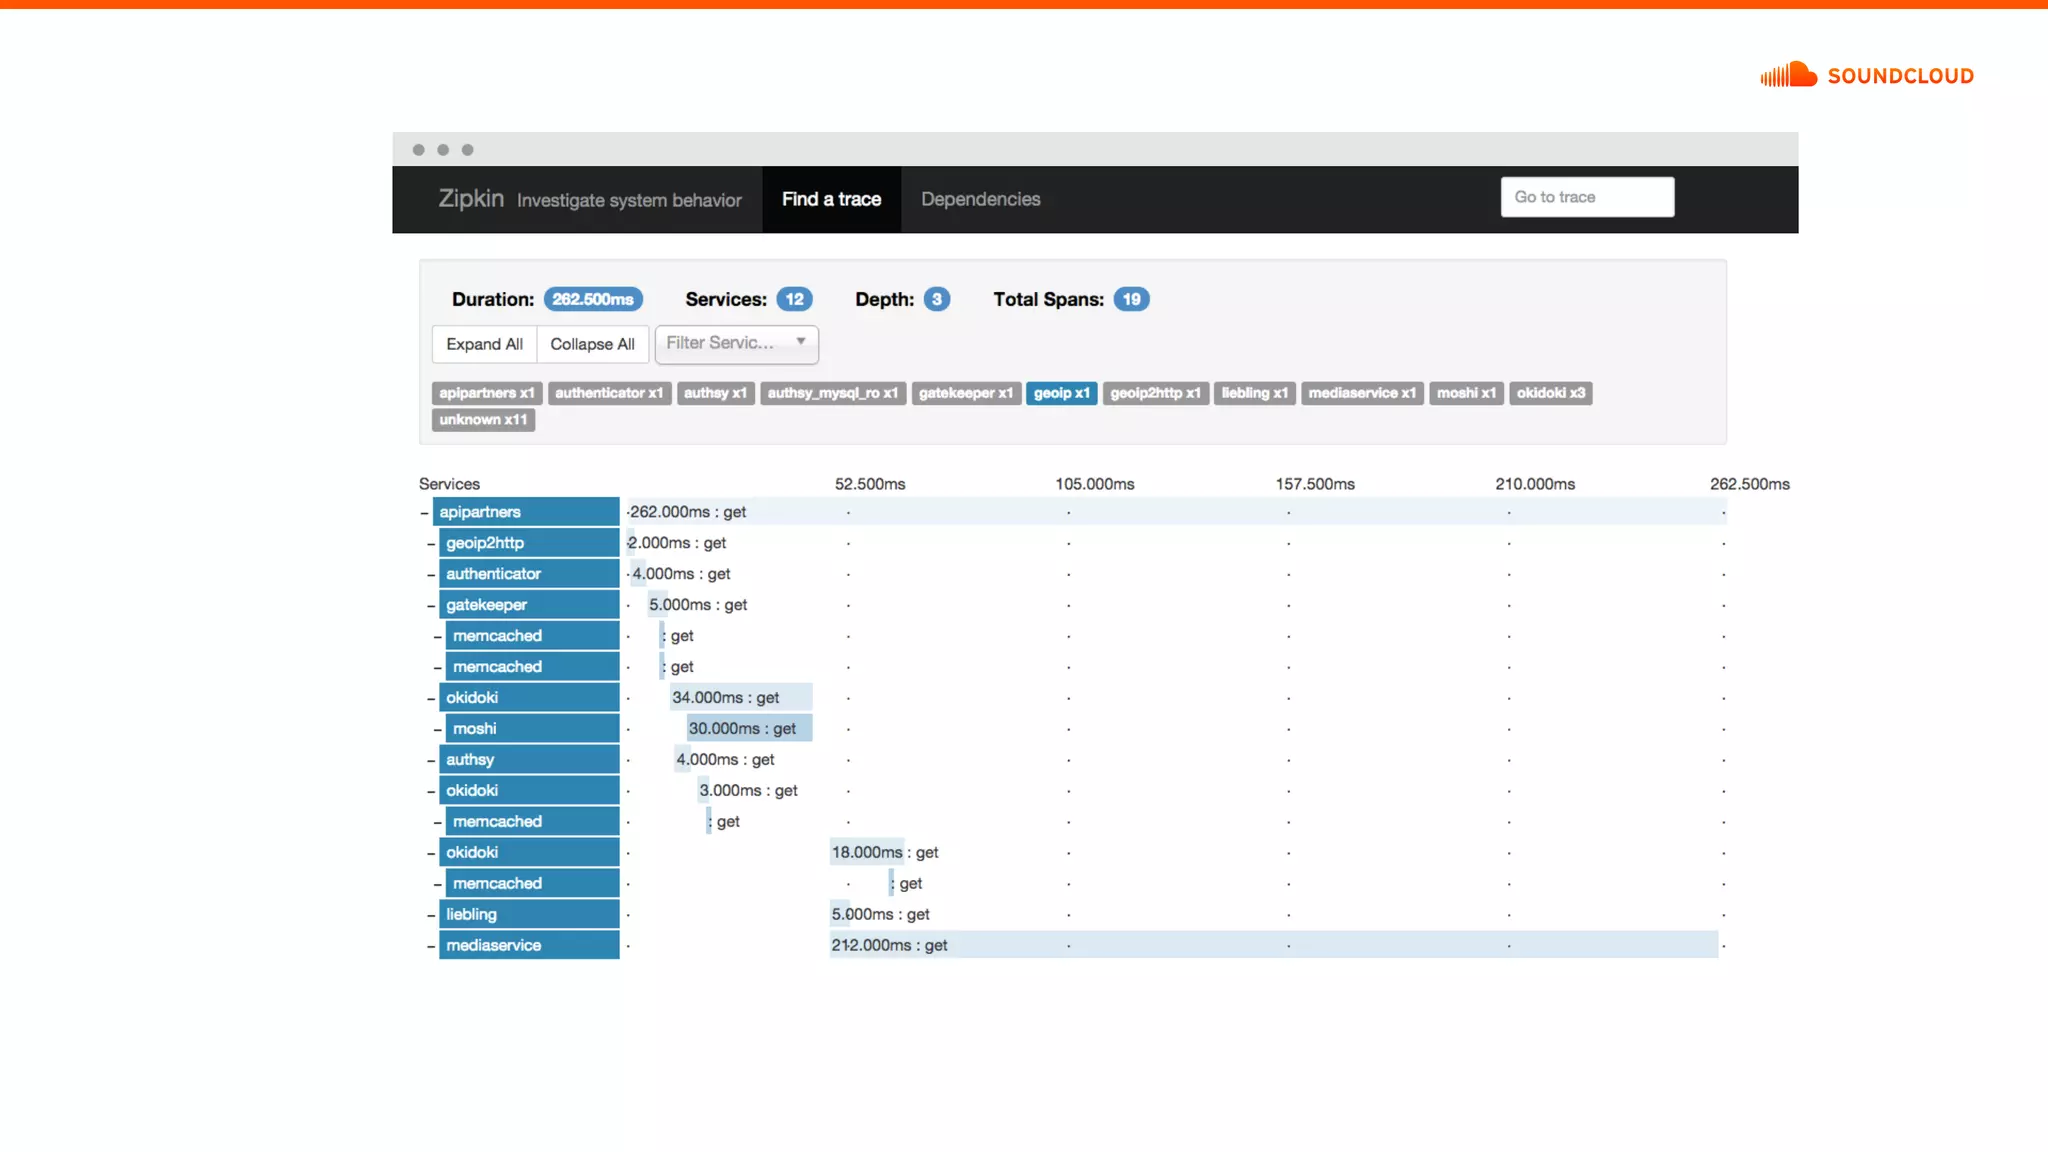This screenshot has height=1152, width=2048.
Task: Click the 212.000ms mediaservice span bar
Action: (1272, 945)
